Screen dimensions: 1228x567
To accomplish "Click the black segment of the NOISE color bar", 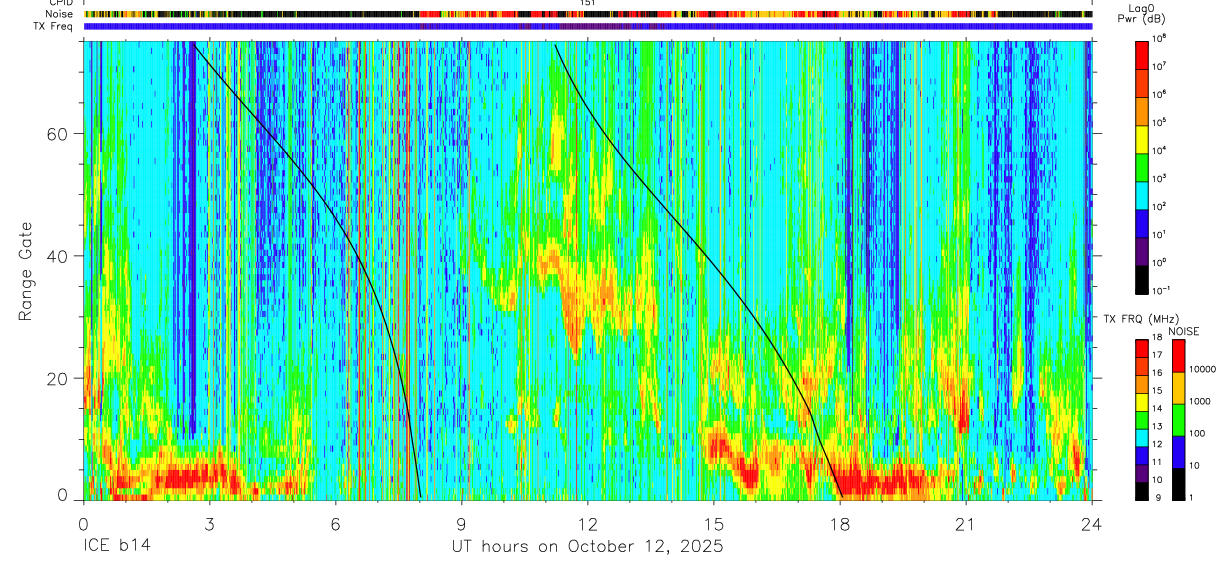I will tap(1179, 484).
